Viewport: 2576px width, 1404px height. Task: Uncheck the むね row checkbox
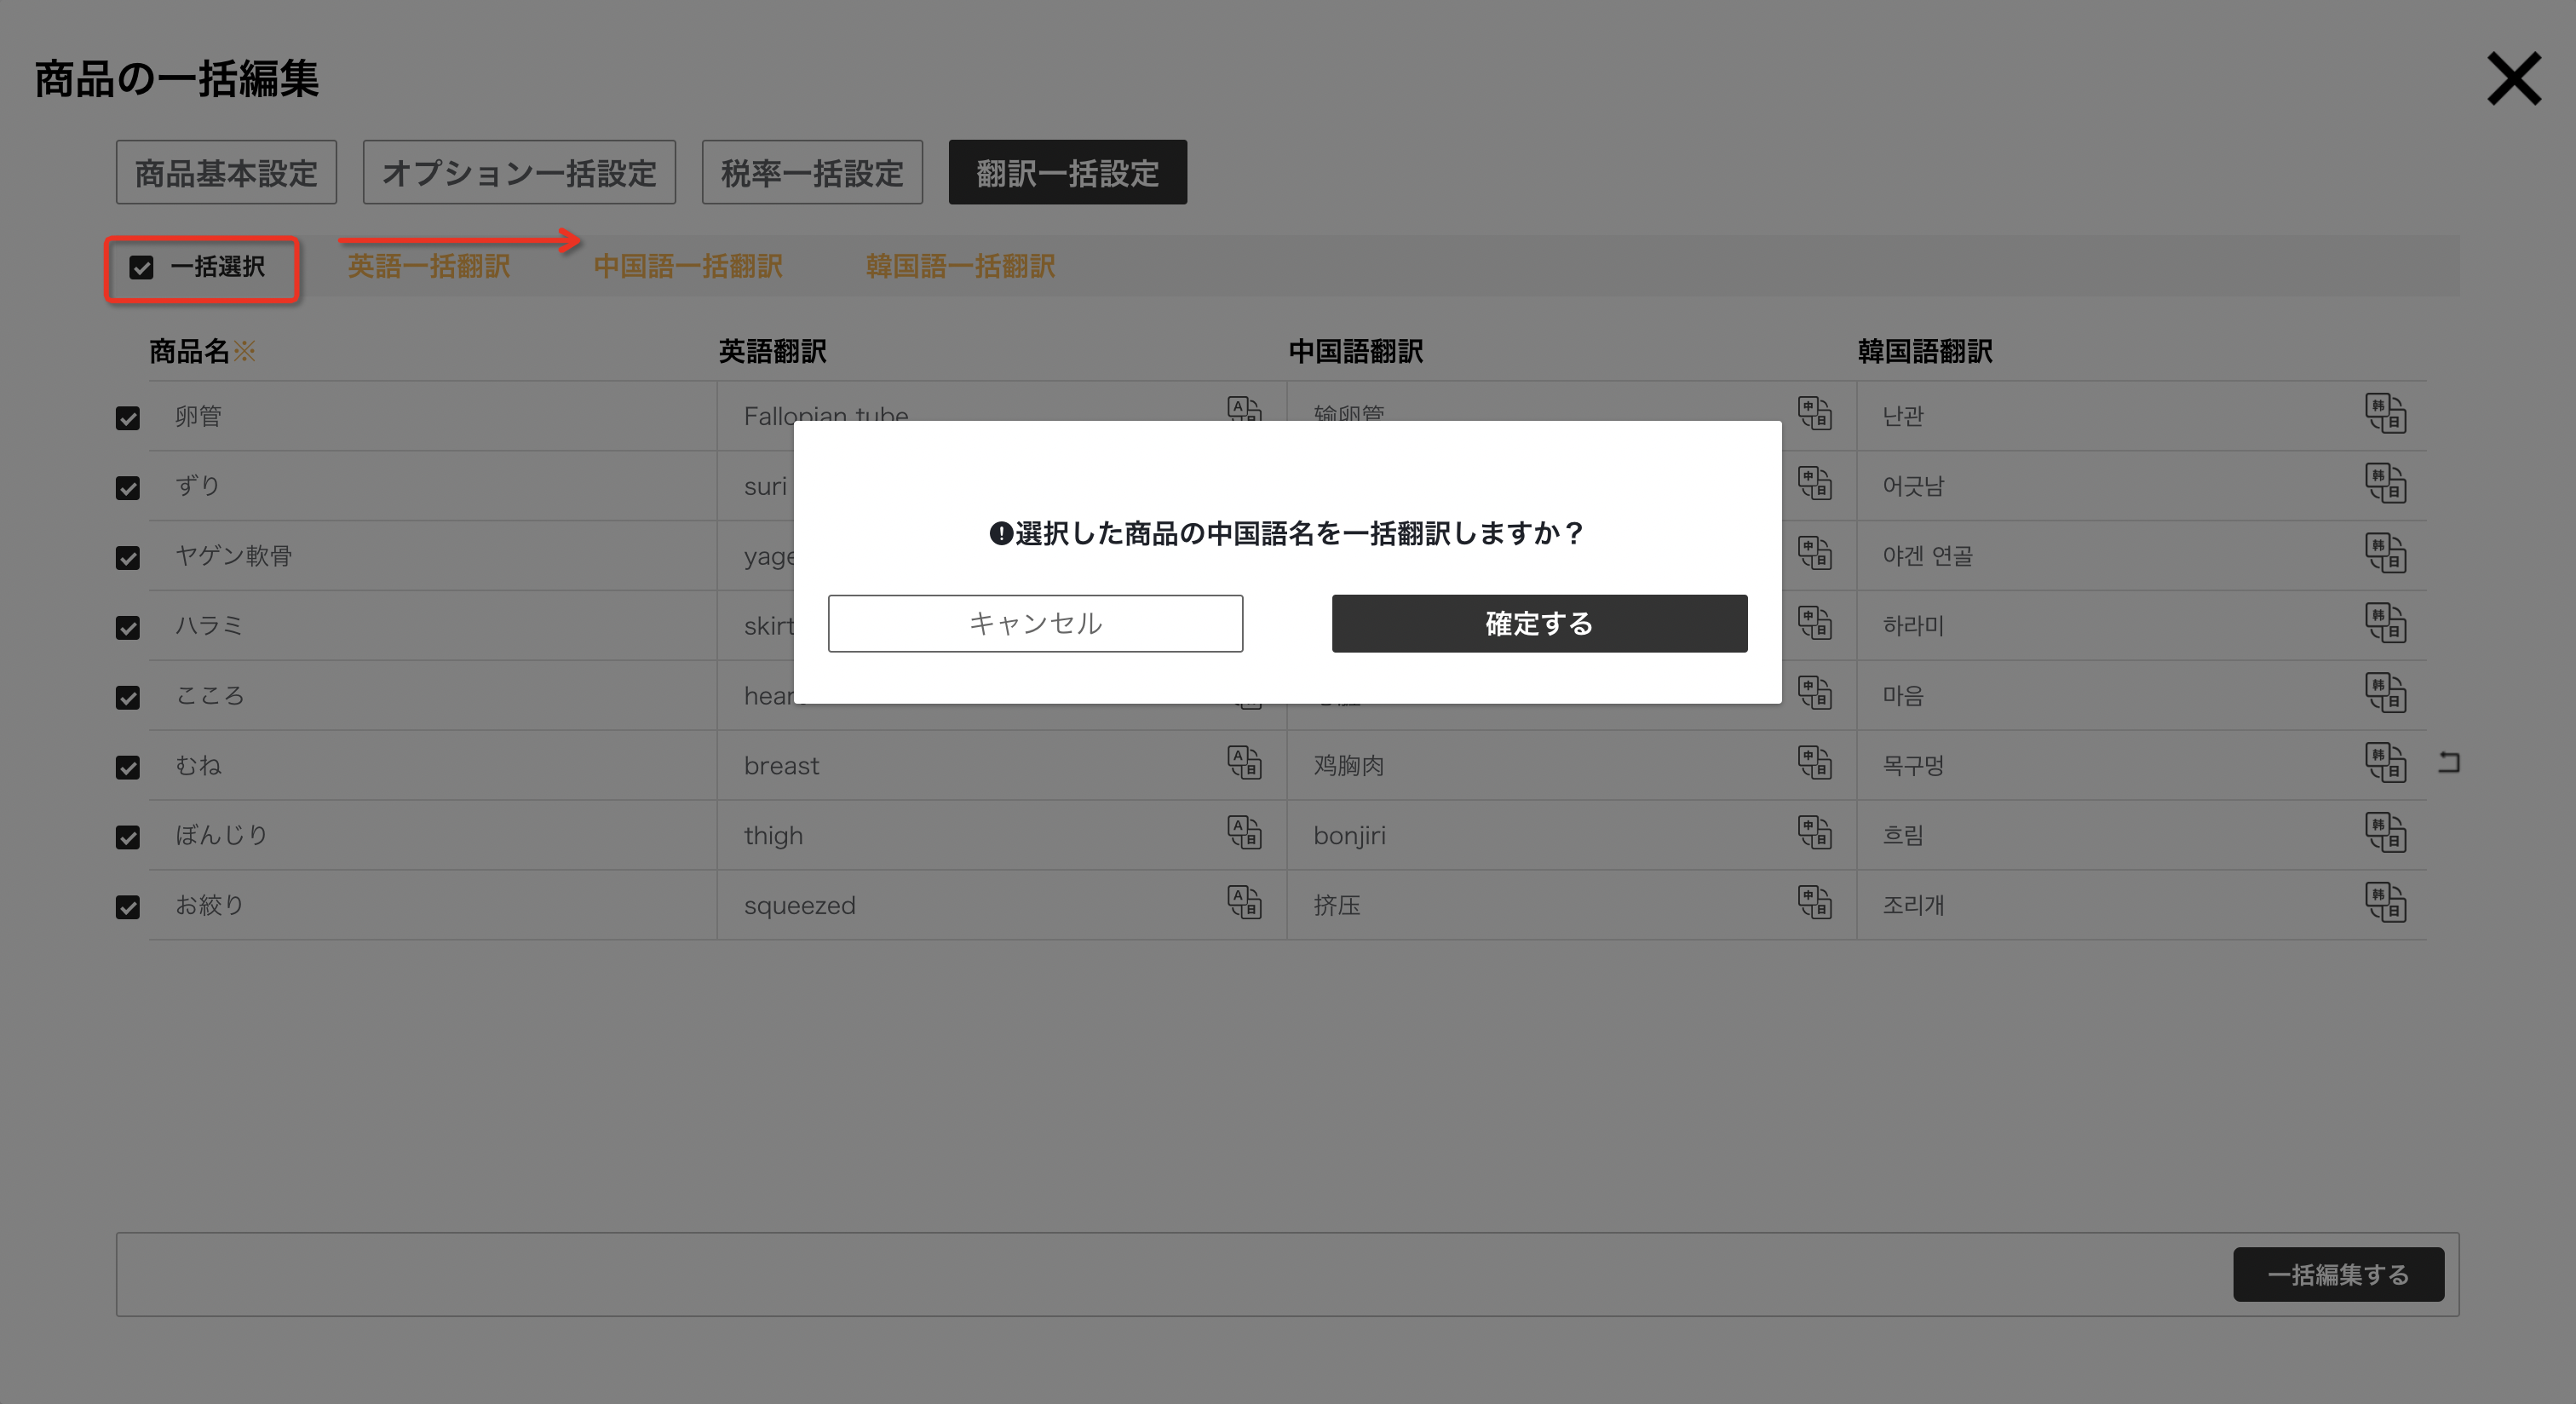click(x=128, y=768)
